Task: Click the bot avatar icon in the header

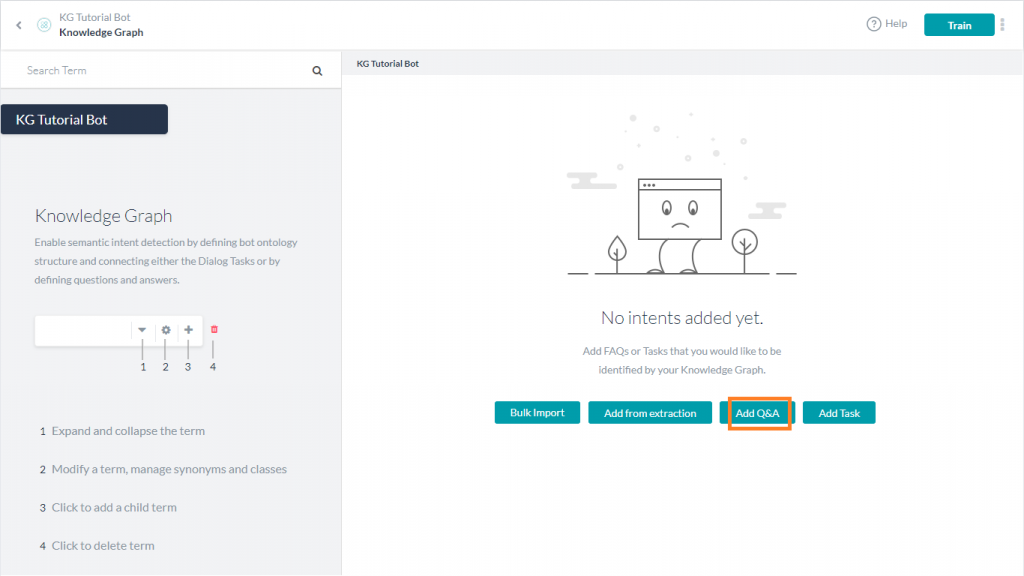Action: click(x=44, y=23)
